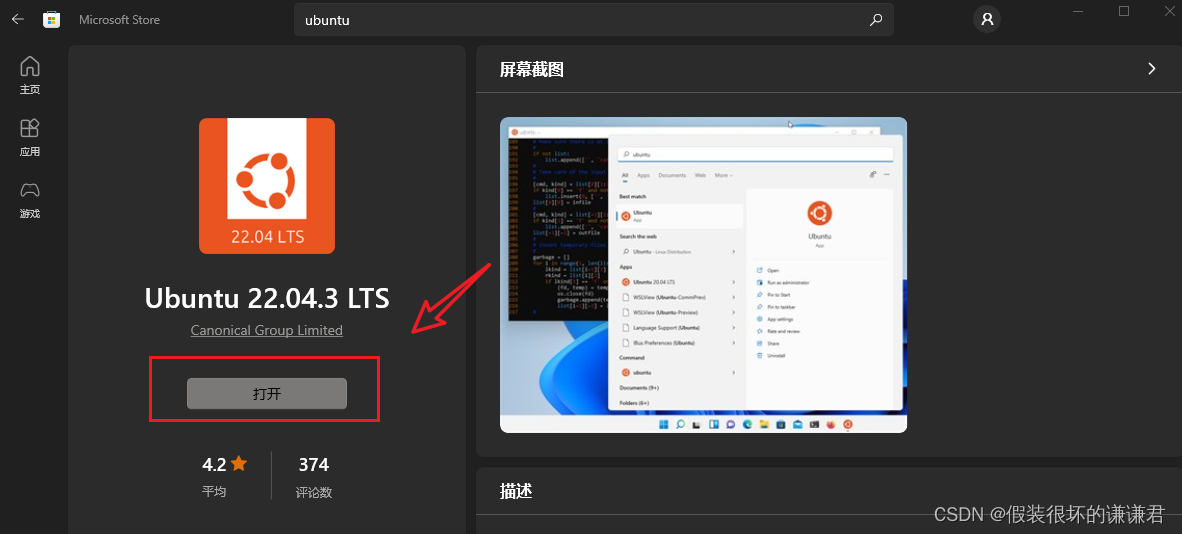Click the 屏幕截图 section heading
1182x534 pixels.
click(x=531, y=69)
